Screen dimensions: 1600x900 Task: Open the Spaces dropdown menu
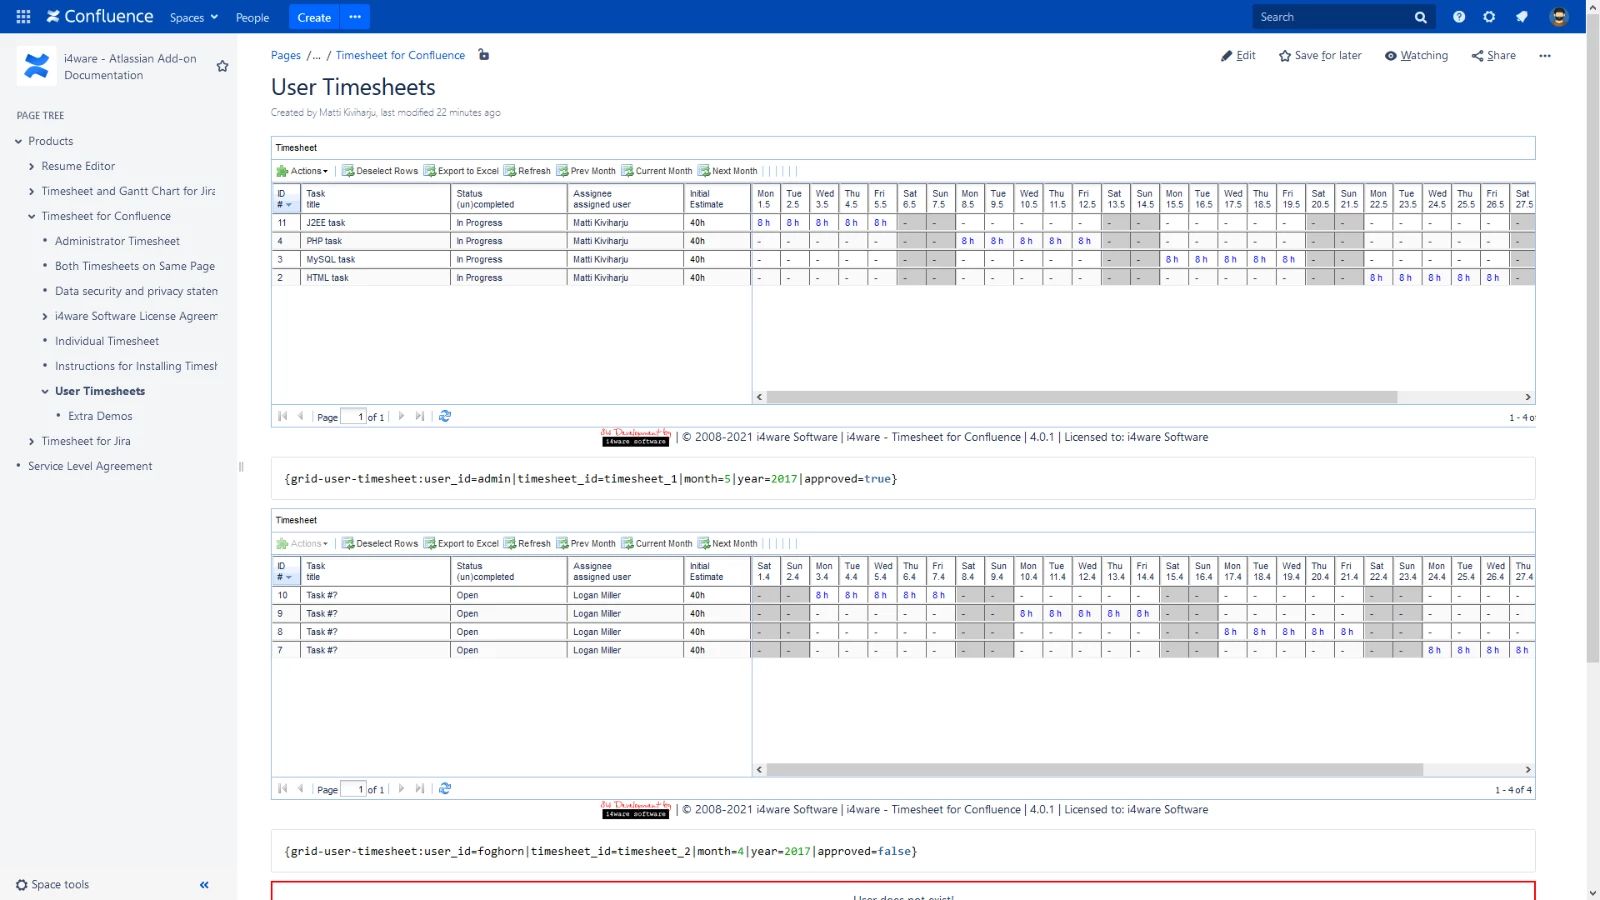[193, 17]
